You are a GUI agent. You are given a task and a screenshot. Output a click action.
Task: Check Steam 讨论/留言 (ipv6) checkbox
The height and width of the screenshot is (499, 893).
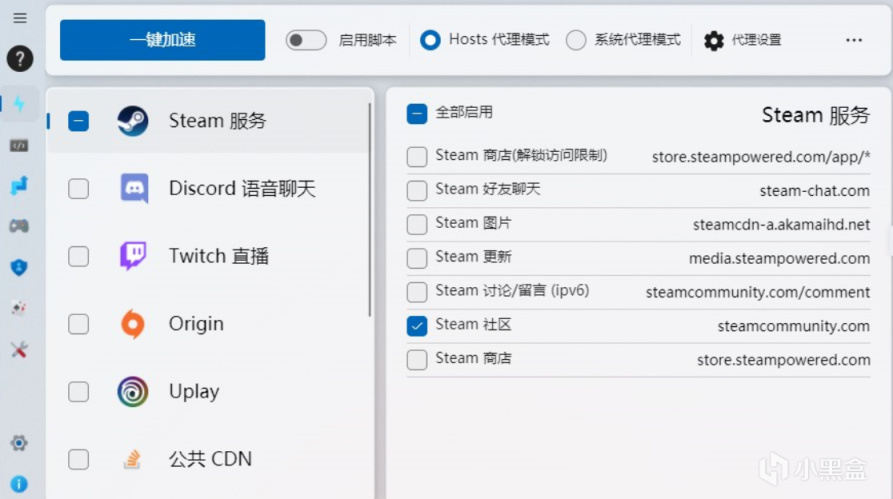[417, 292]
